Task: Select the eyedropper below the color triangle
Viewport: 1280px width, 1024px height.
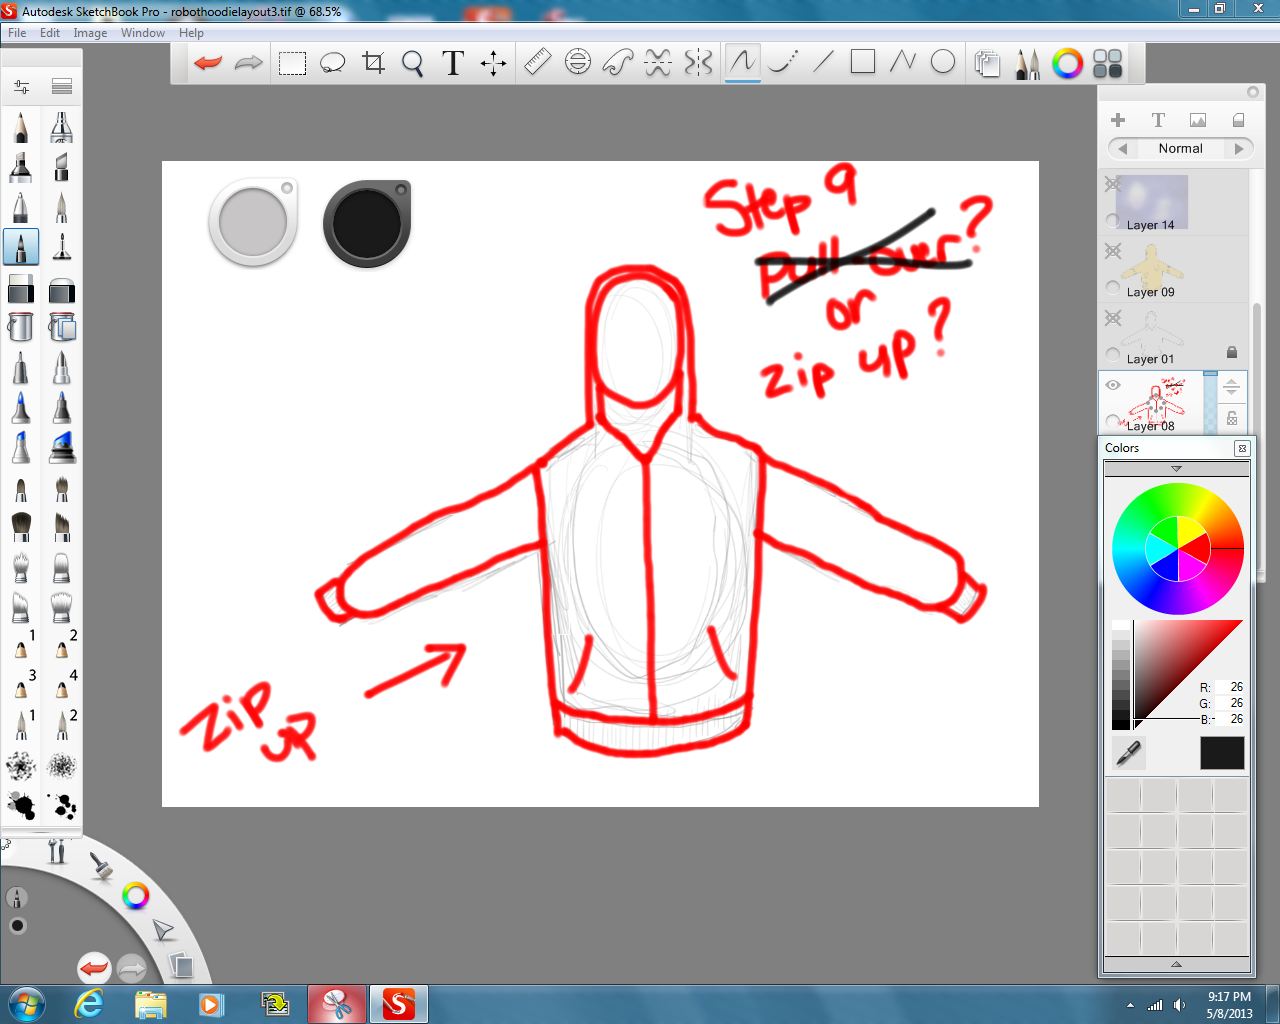Action: (x=1127, y=753)
